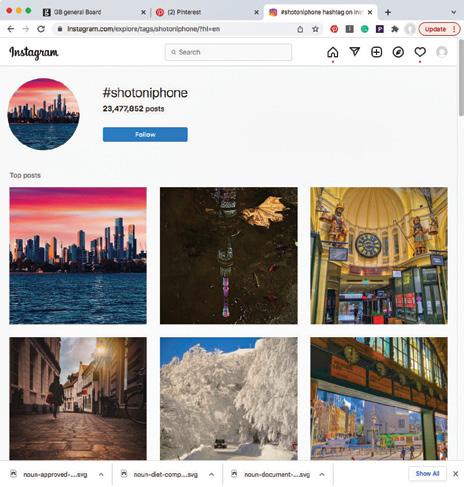
Task: Open snowy trees road post
Action: (x=229, y=399)
